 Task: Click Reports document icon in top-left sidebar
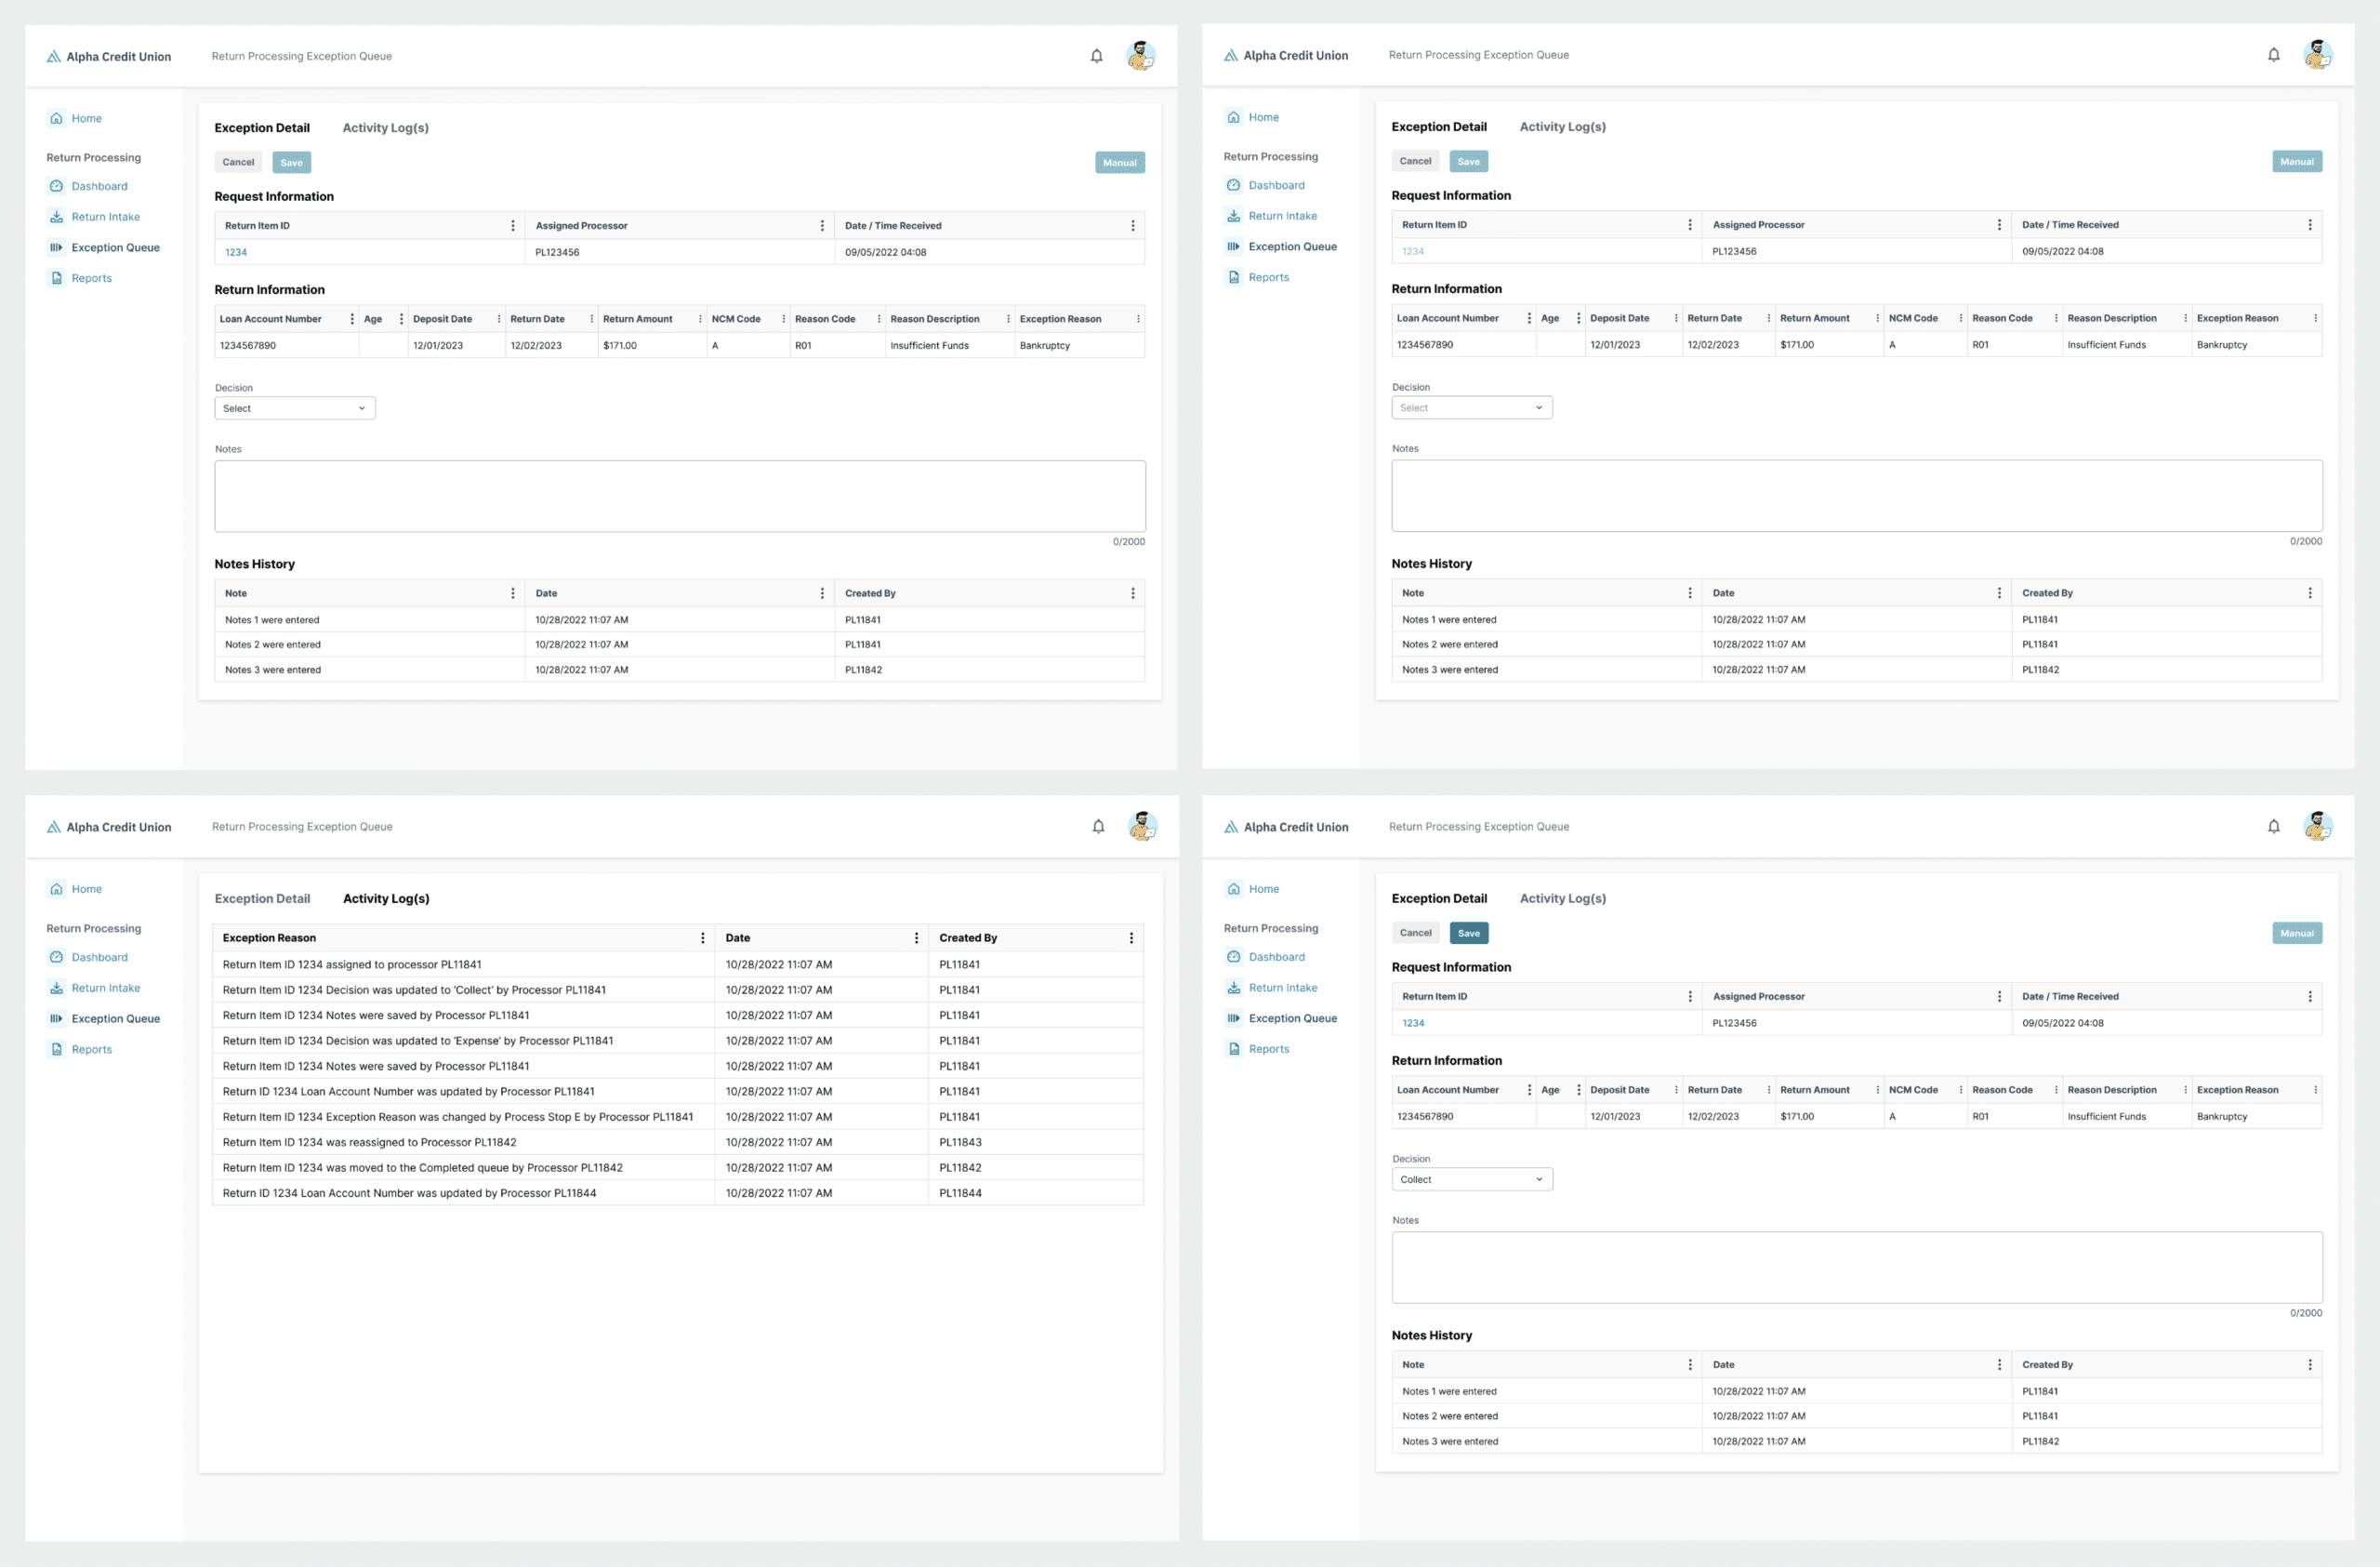[x=56, y=278]
